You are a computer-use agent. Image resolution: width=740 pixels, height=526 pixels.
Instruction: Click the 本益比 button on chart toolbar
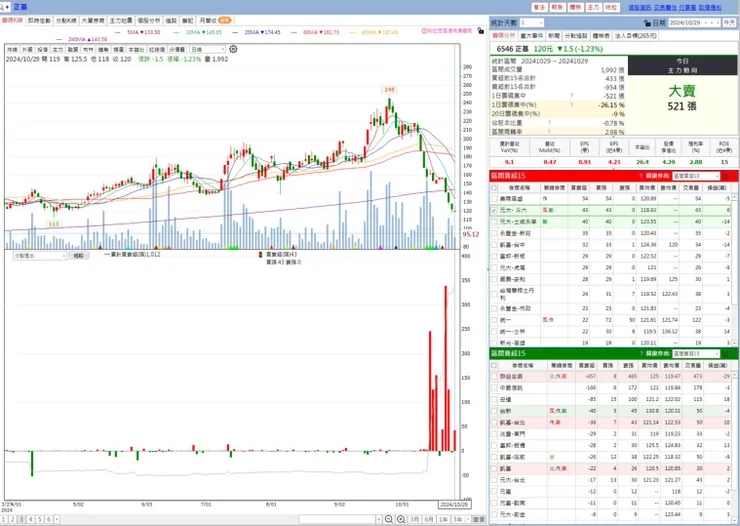point(136,50)
